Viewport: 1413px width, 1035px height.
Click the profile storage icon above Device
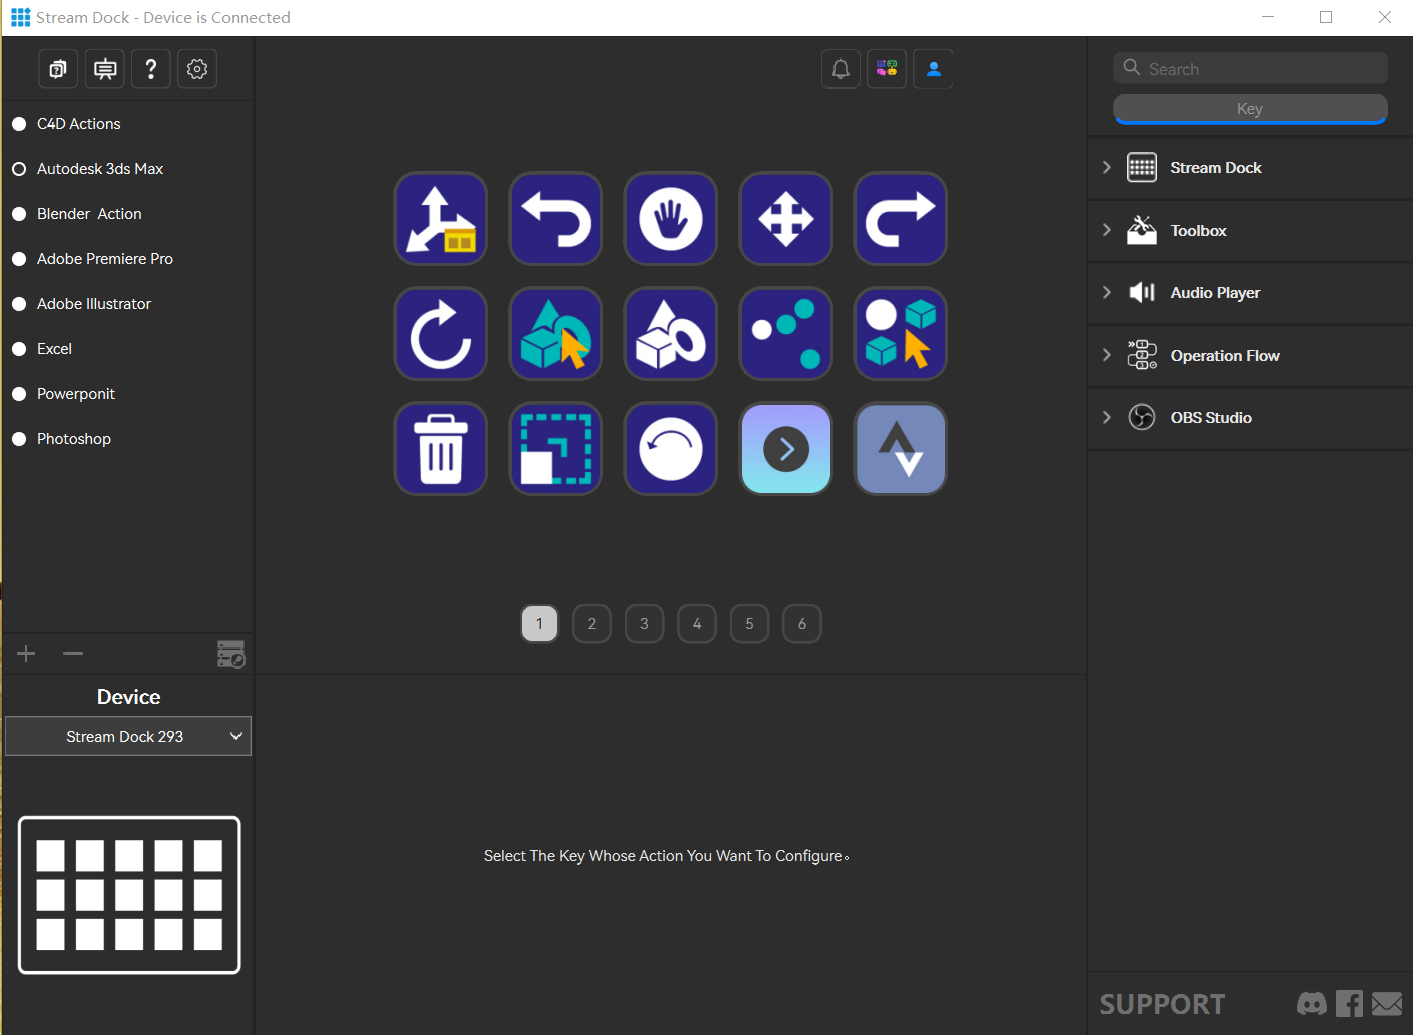click(x=231, y=654)
